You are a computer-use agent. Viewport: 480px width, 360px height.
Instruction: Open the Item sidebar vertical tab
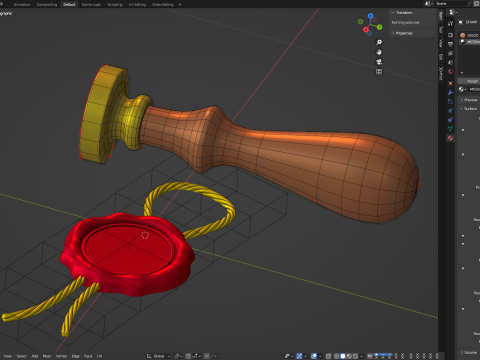tap(441, 16)
